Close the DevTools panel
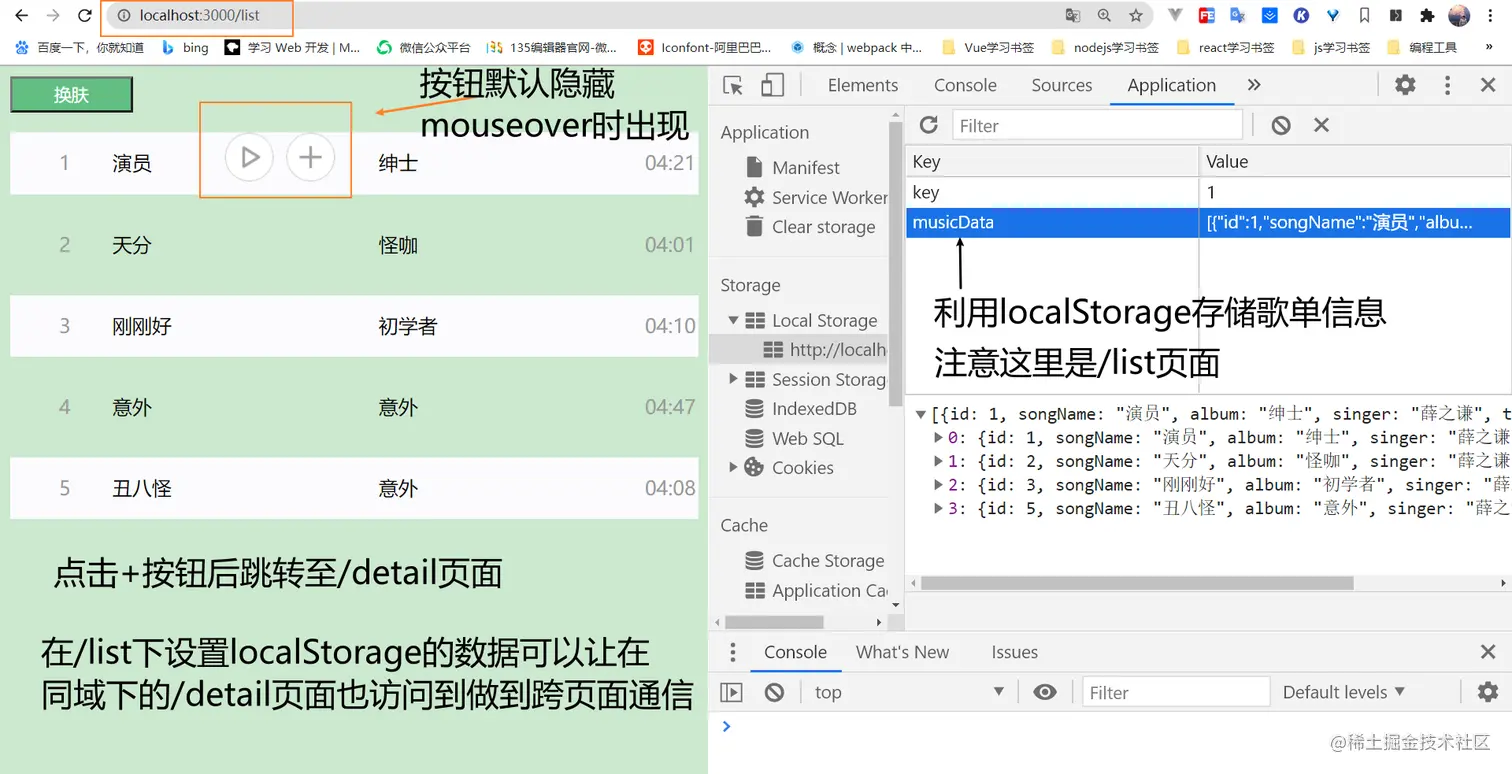 coord(1488,86)
